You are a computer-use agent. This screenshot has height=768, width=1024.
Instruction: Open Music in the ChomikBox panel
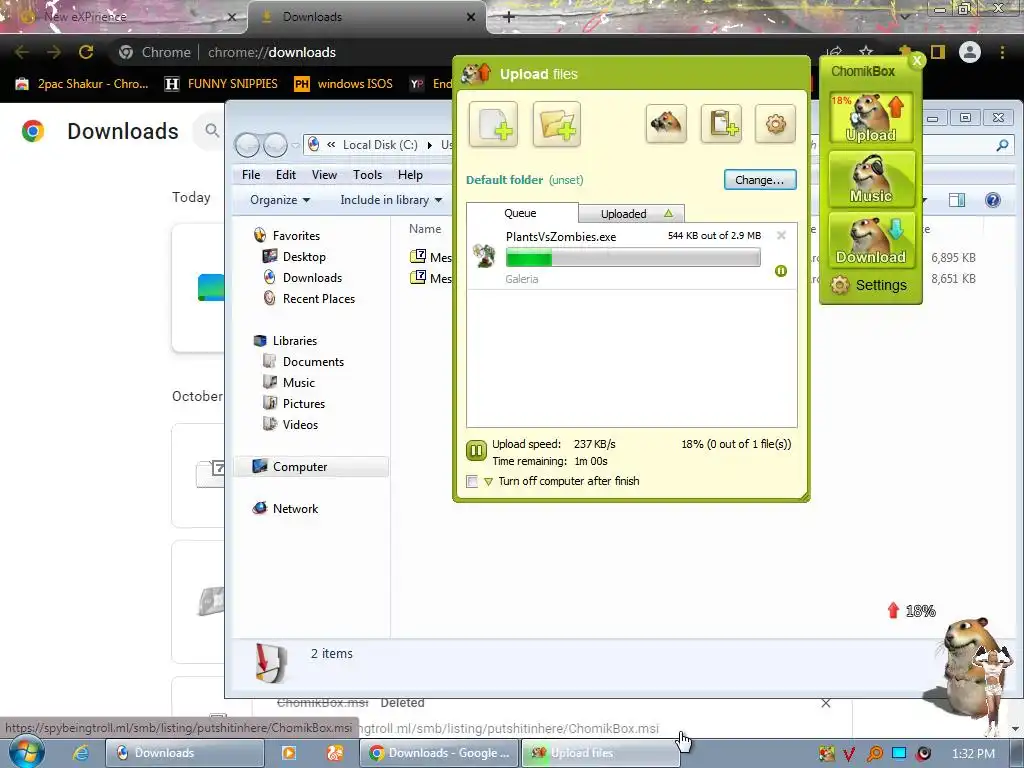coord(871,179)
